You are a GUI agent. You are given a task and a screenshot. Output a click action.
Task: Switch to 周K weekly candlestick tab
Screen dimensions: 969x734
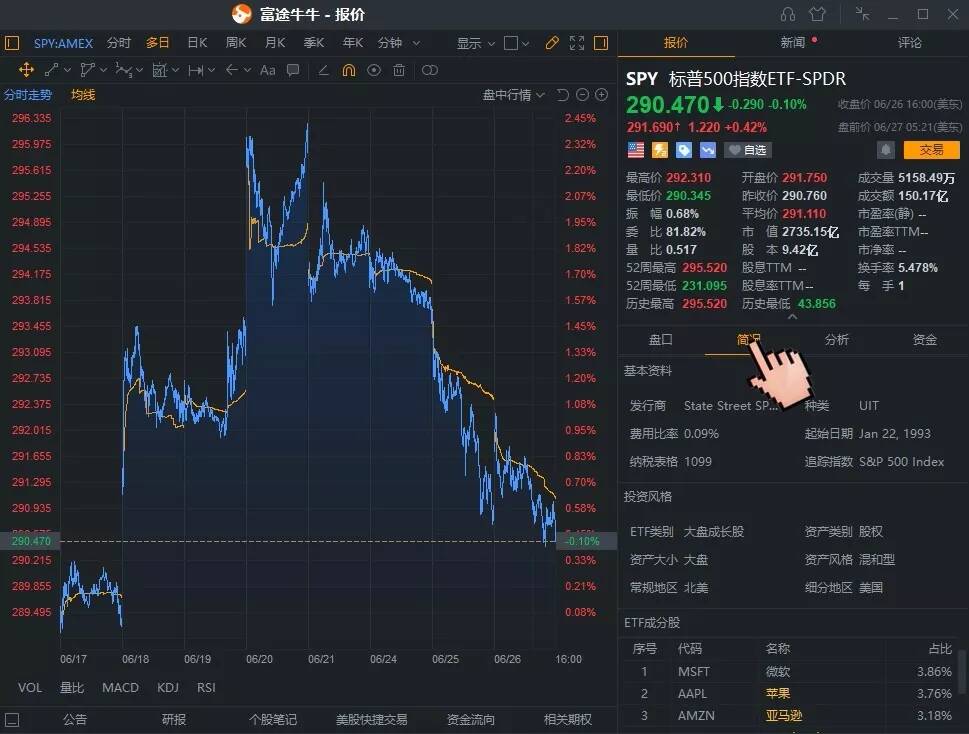point(235,43)
